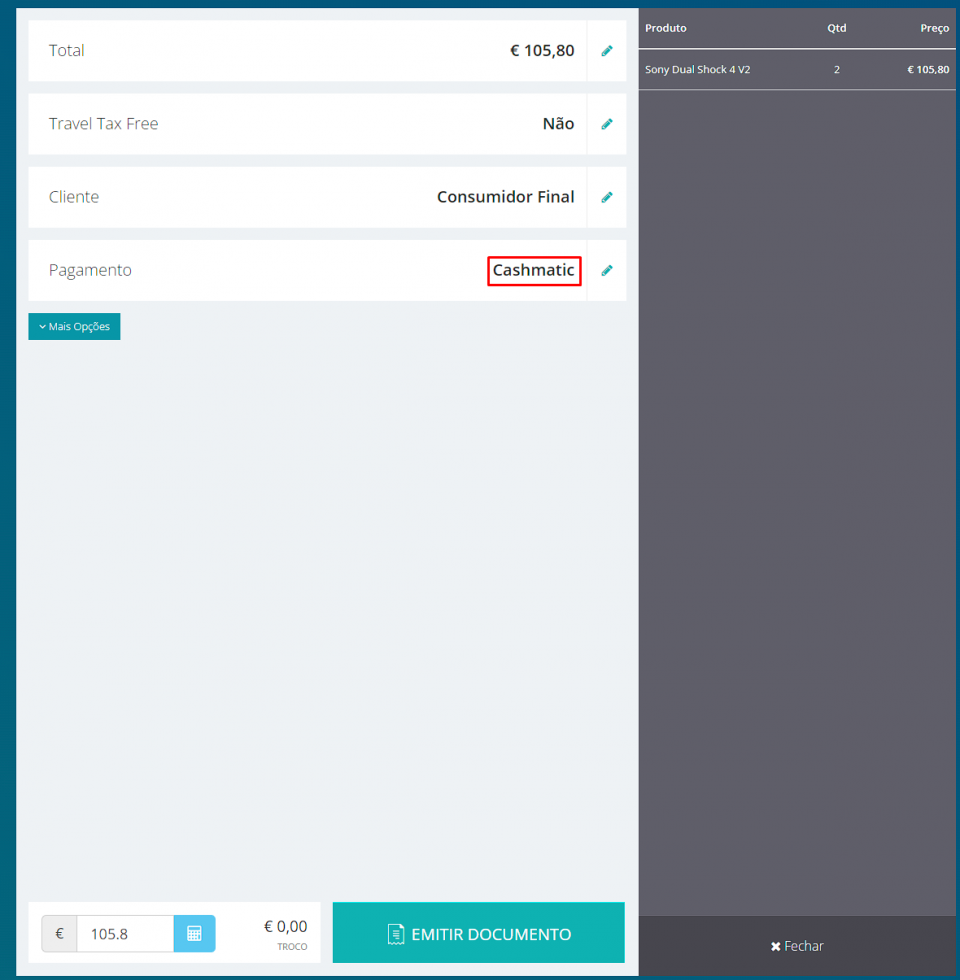Screen dimensions: 960x980
Task: Change Pagamento using its pencil icon
Action: 606,270
